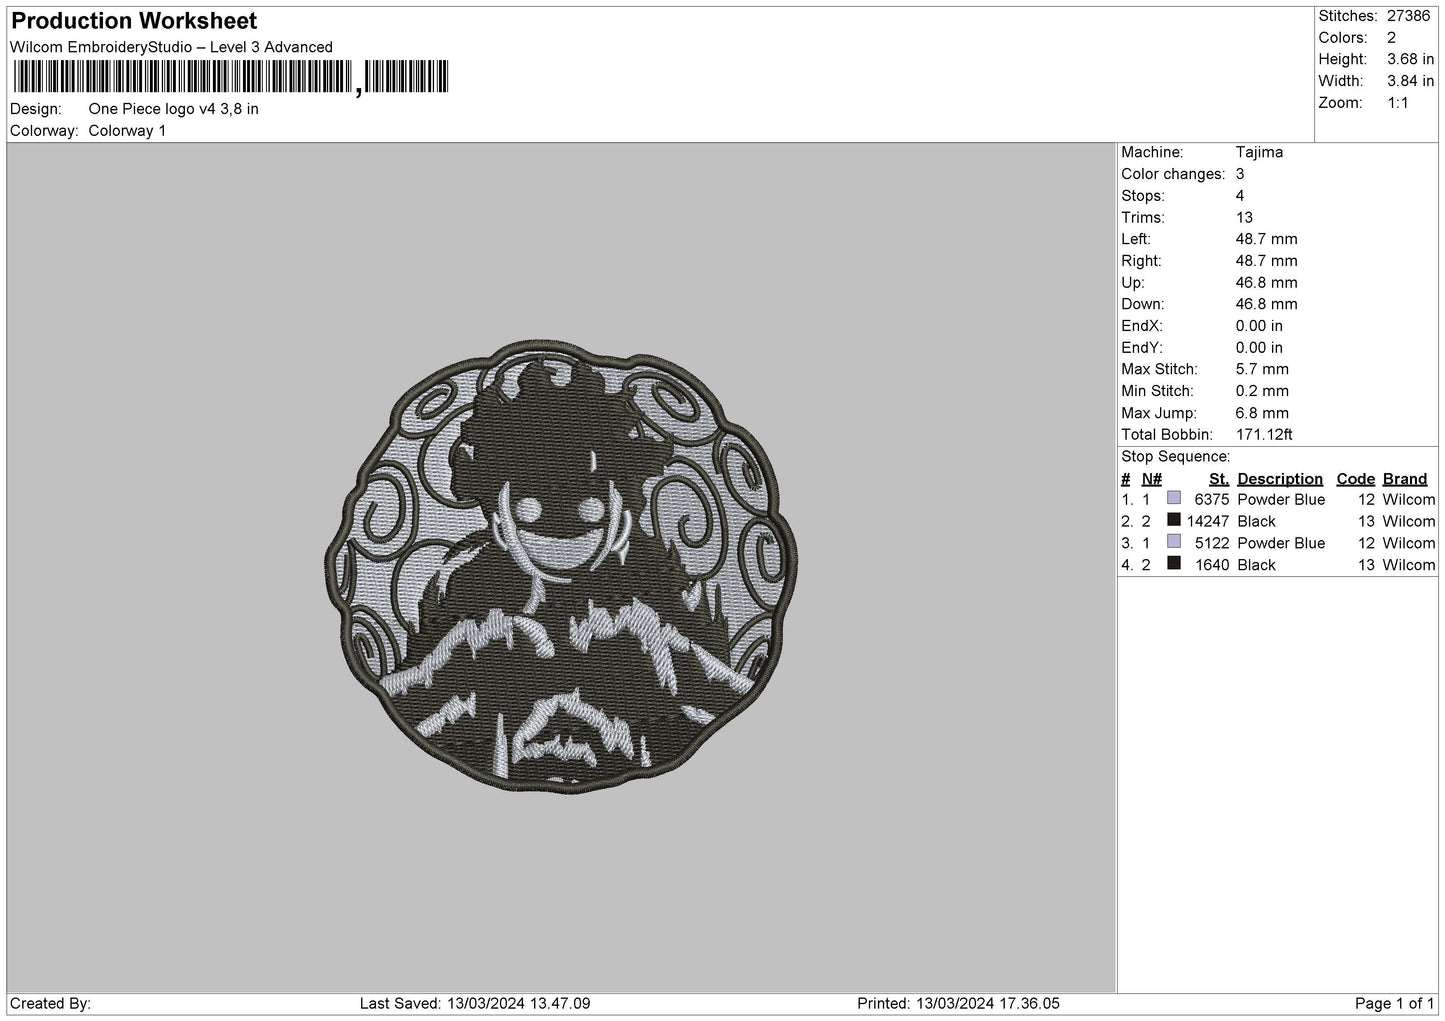1445x1021 pixels.
Task: Select the EndX value 0.00 in
Action: pos(1259,326)
